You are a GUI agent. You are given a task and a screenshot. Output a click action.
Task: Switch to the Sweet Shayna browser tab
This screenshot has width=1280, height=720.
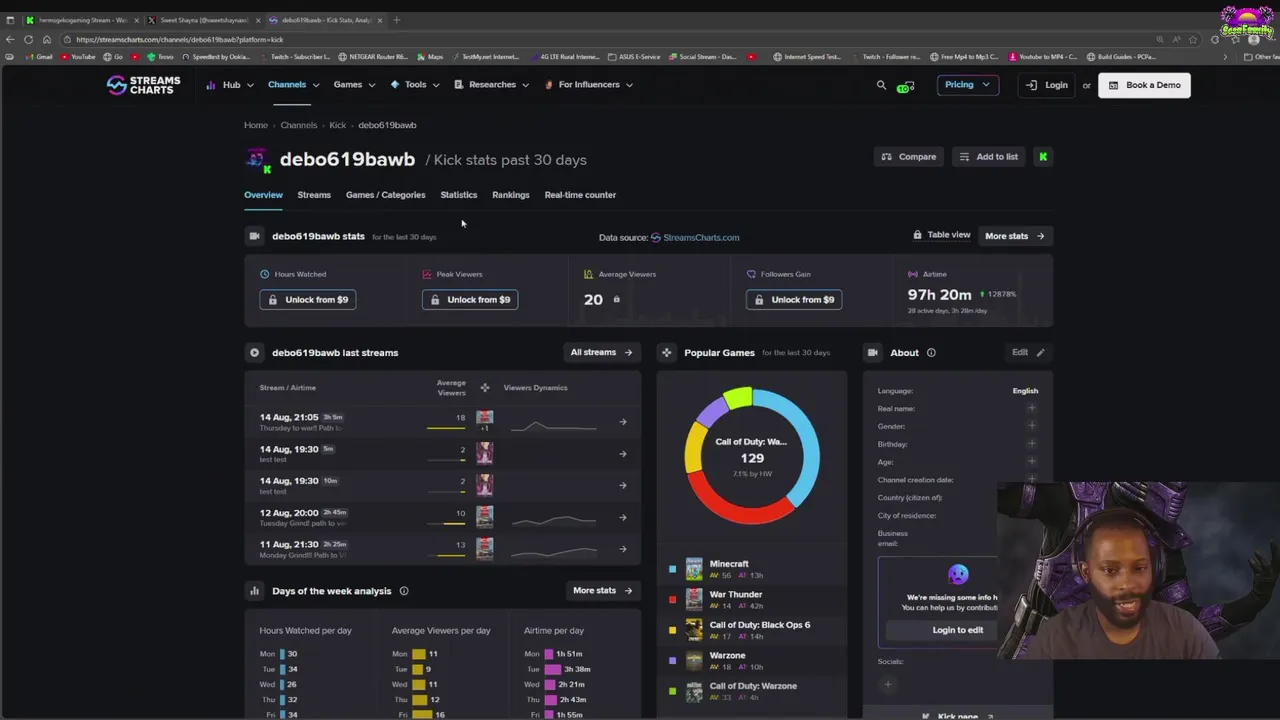click(x=203, y=20)
